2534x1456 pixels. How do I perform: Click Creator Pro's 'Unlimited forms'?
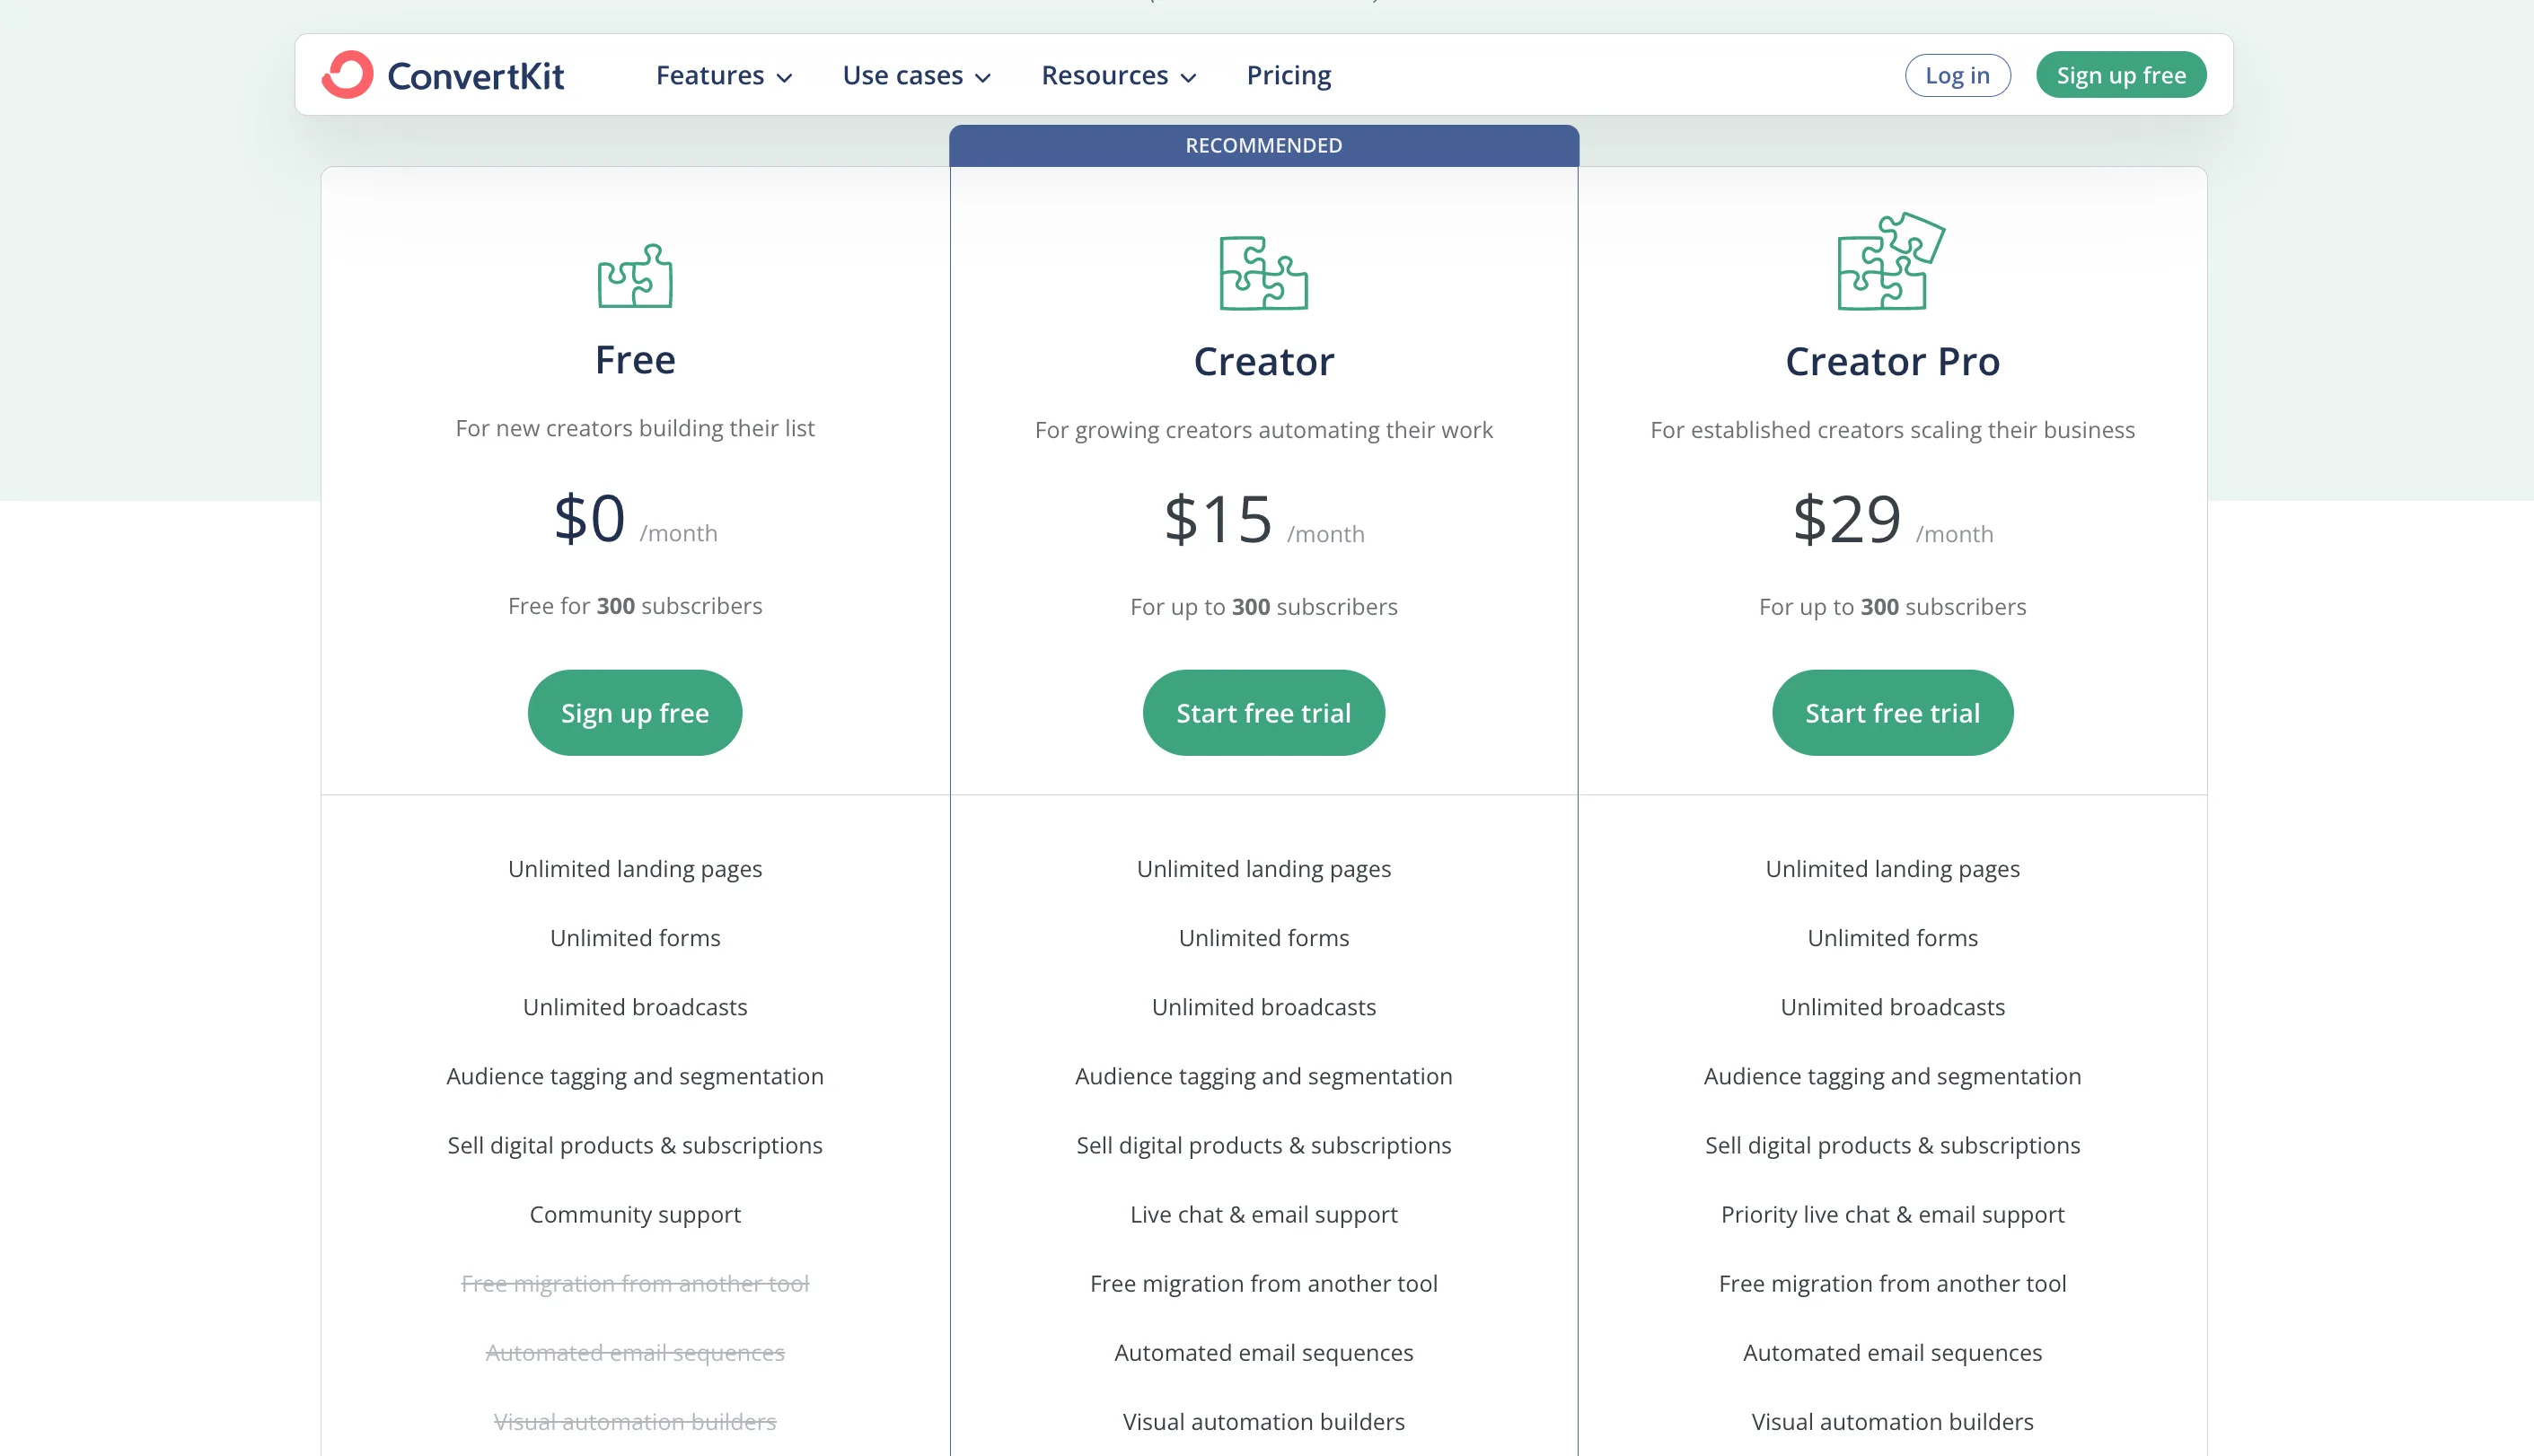point(1892,938)
